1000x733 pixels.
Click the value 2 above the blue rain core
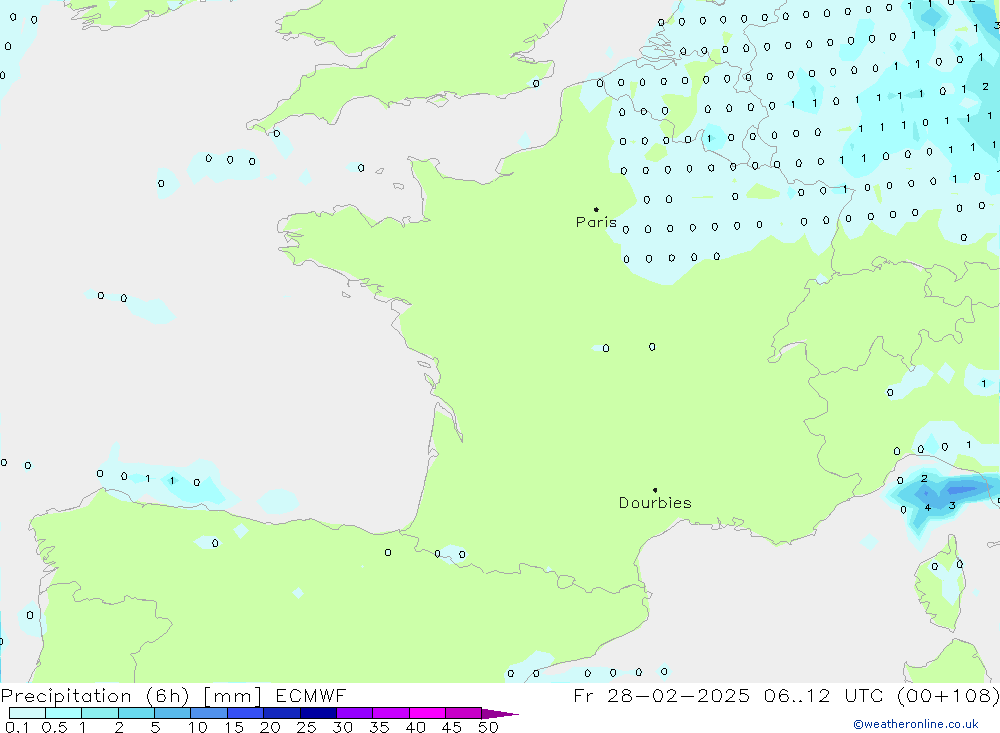point(924,478)
